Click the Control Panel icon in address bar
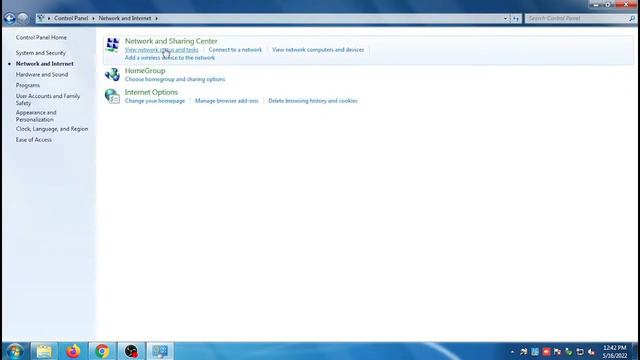Screen dimensions: 640x360 41,18
